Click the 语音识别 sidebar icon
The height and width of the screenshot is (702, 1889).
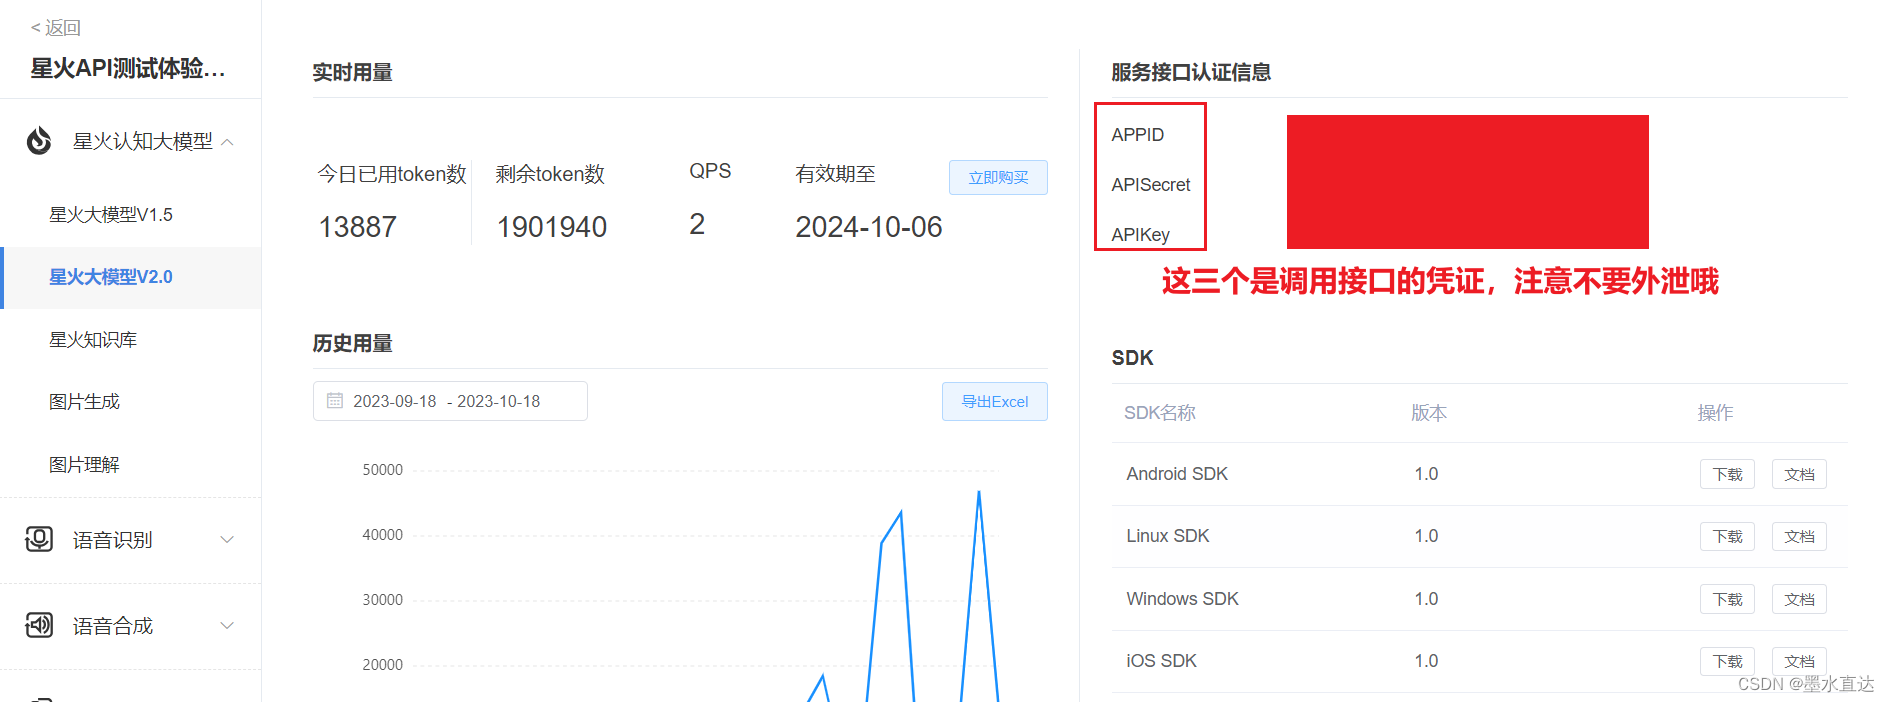(x=39, y=539)
